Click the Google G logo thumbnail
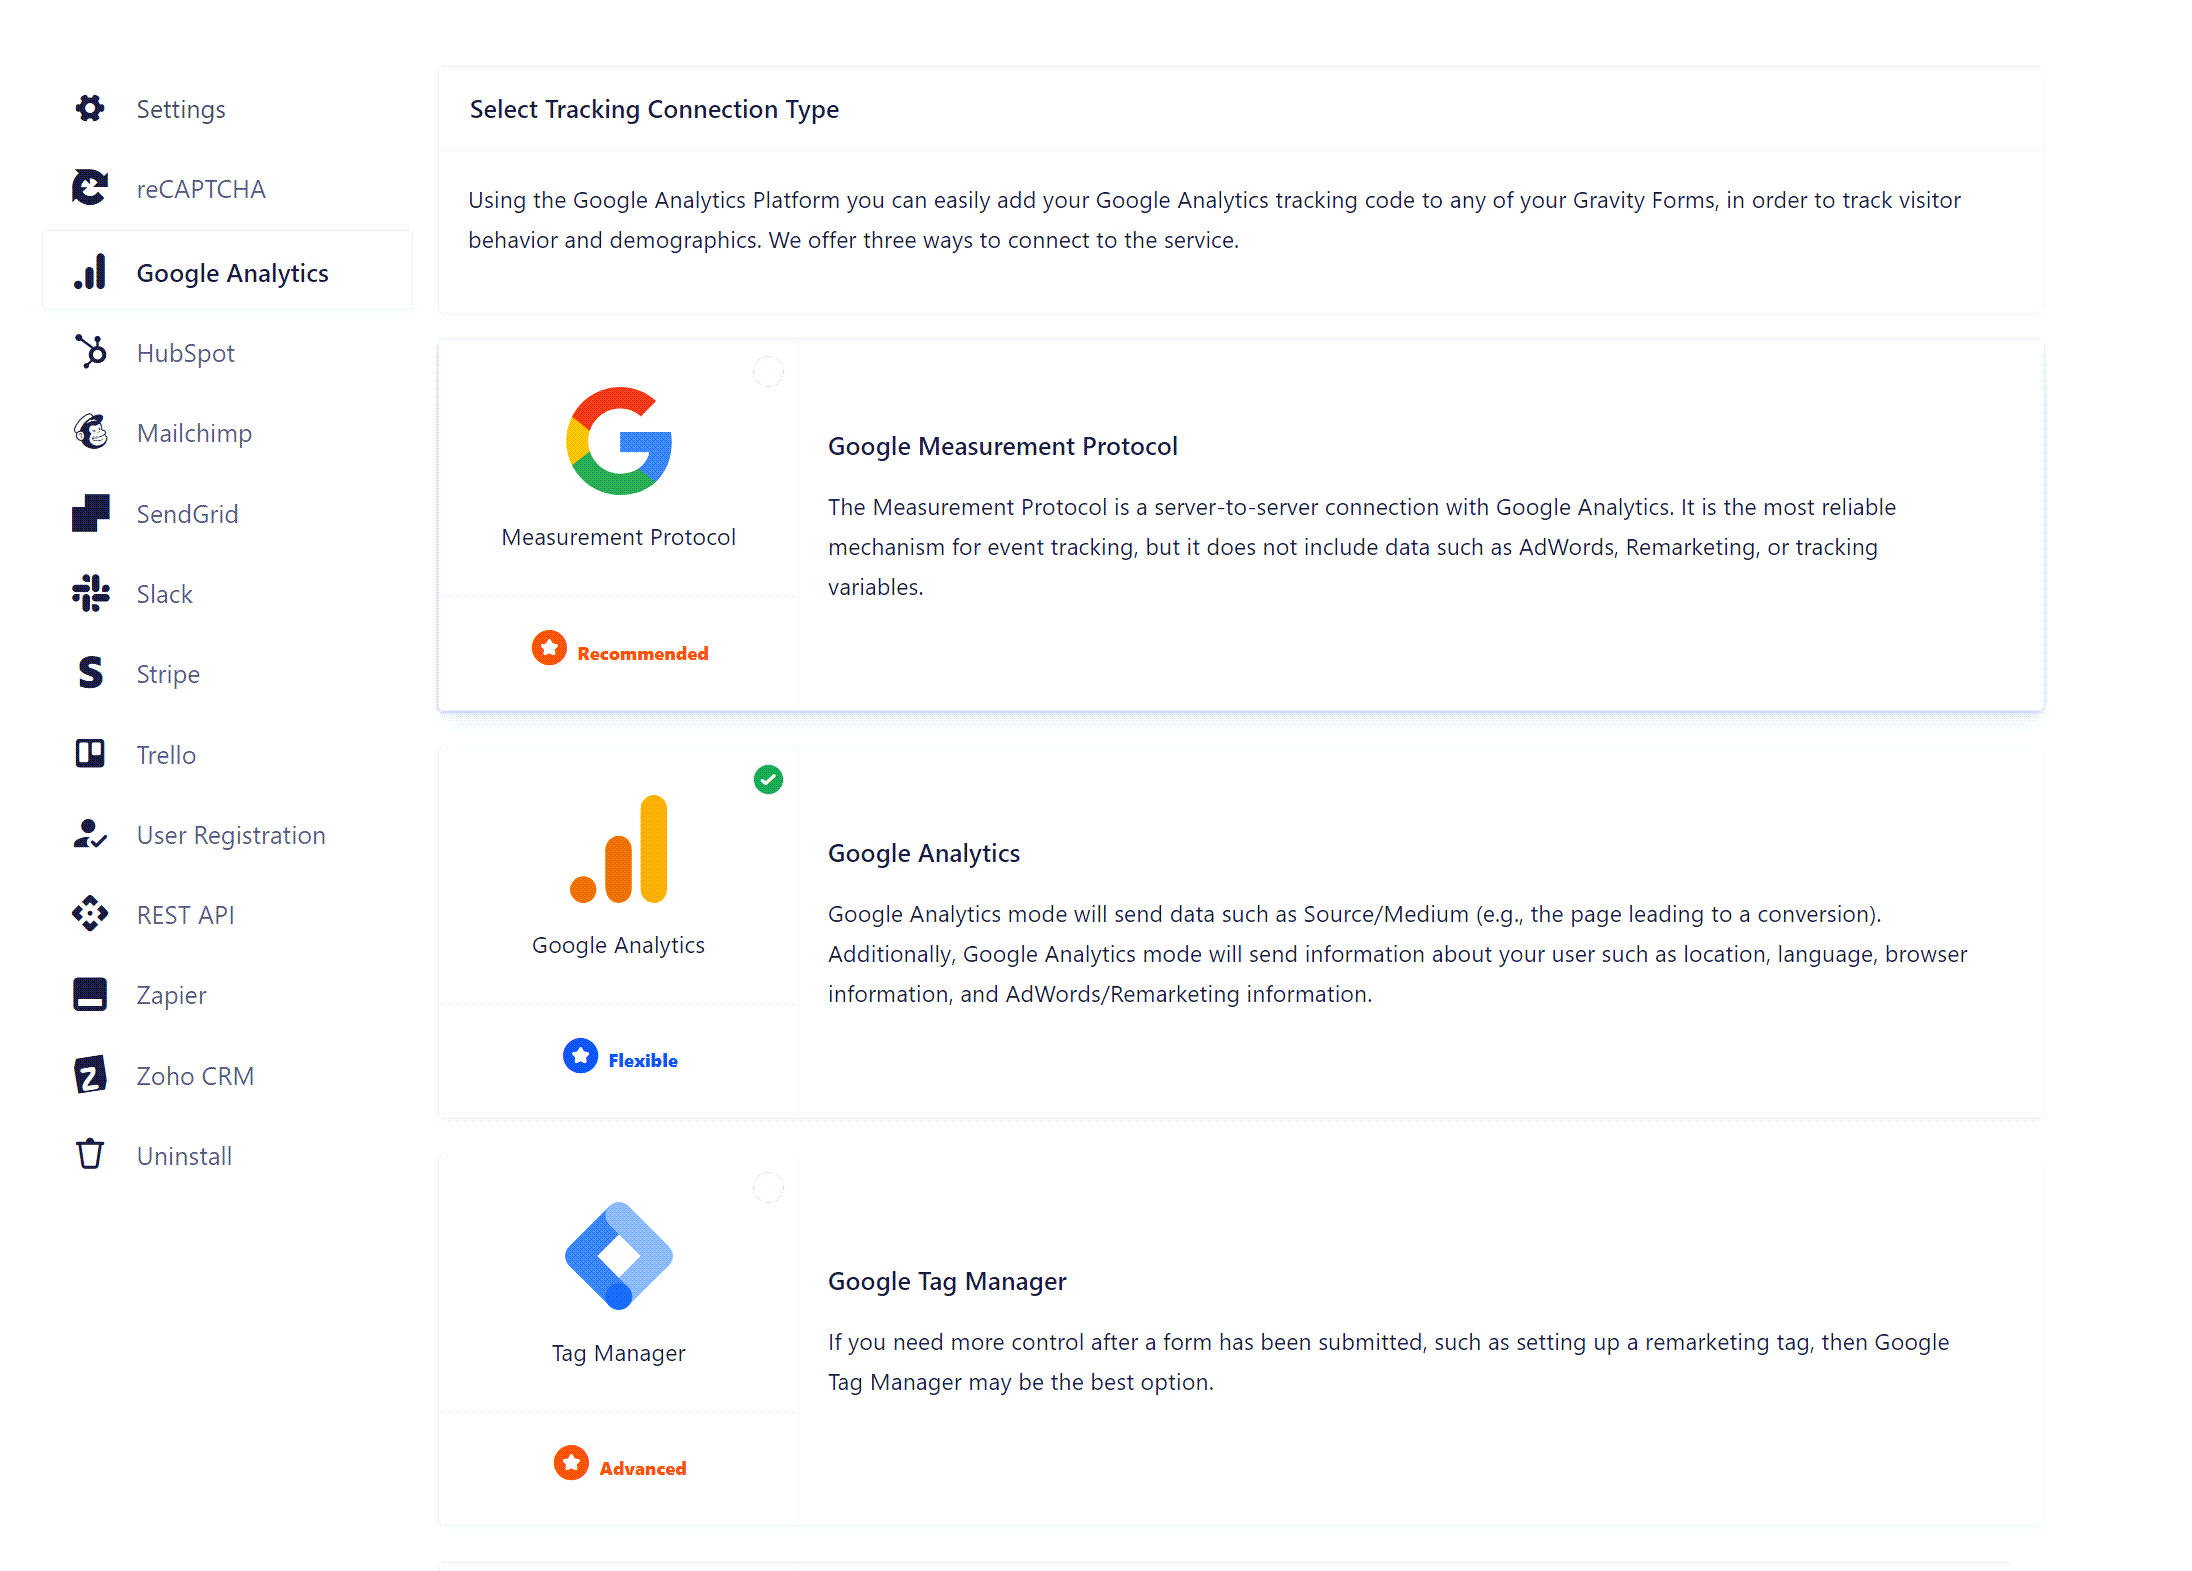The height and width of the screenshot is (1571, 2192). pyautogui.click(x=619, y=441)
